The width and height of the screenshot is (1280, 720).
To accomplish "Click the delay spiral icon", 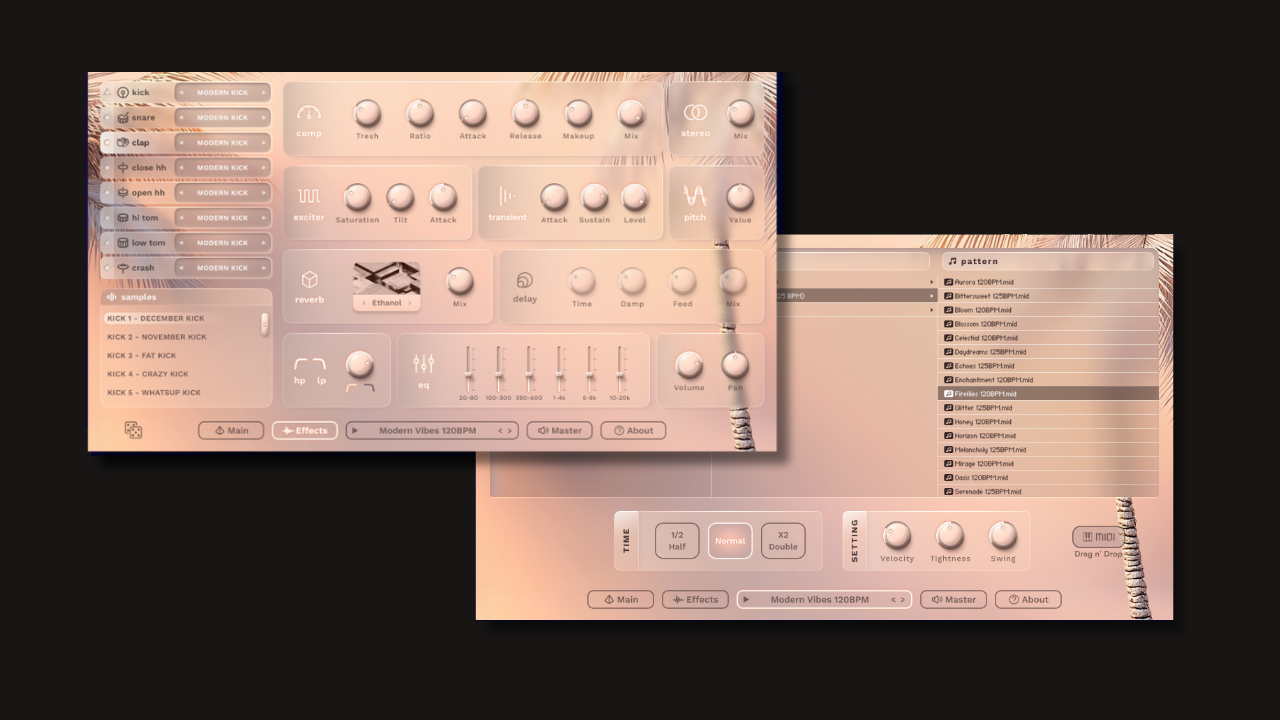I will click(x=524, y=280).
